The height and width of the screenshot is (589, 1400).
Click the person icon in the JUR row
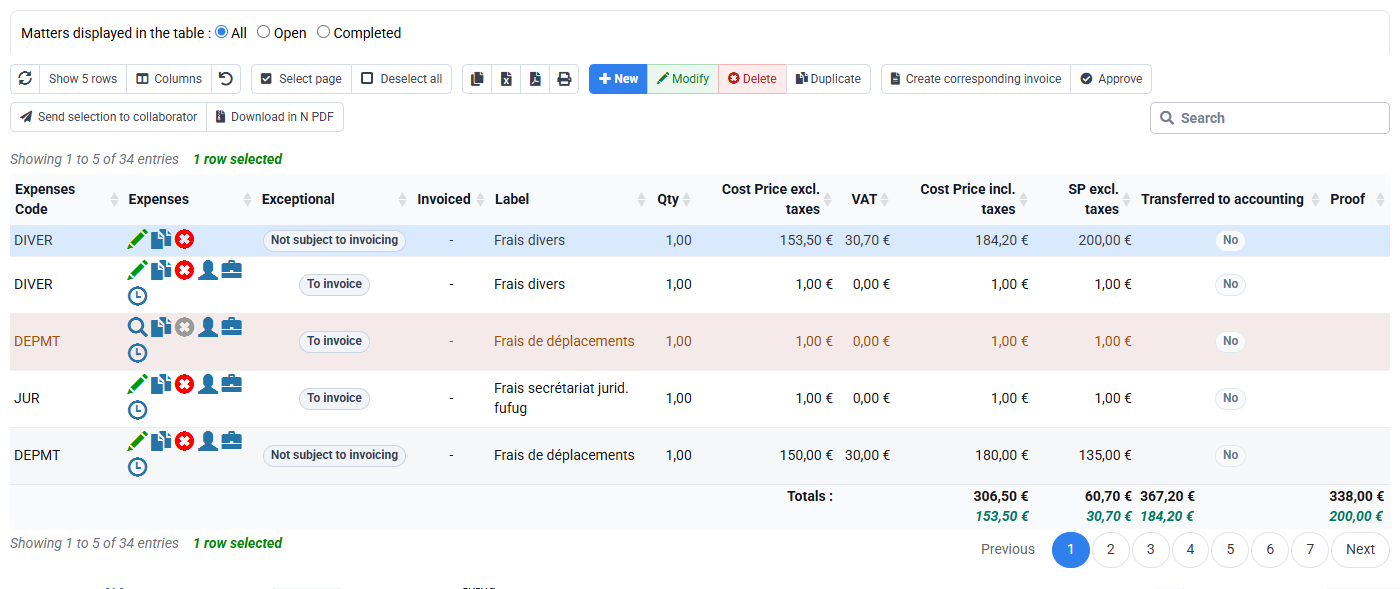tap(208, 384)
